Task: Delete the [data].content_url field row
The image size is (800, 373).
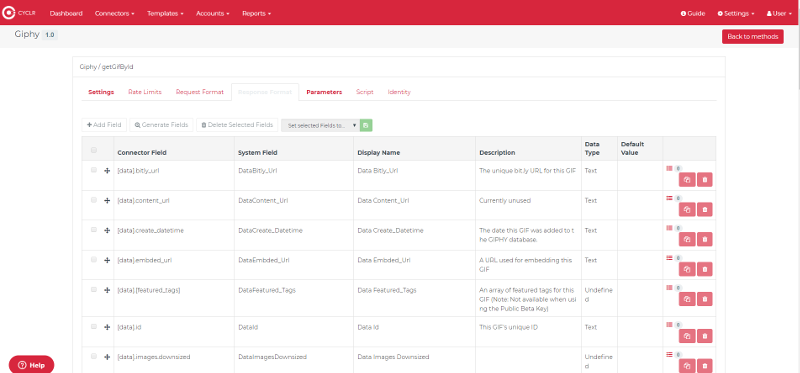Action: (705, 209)
